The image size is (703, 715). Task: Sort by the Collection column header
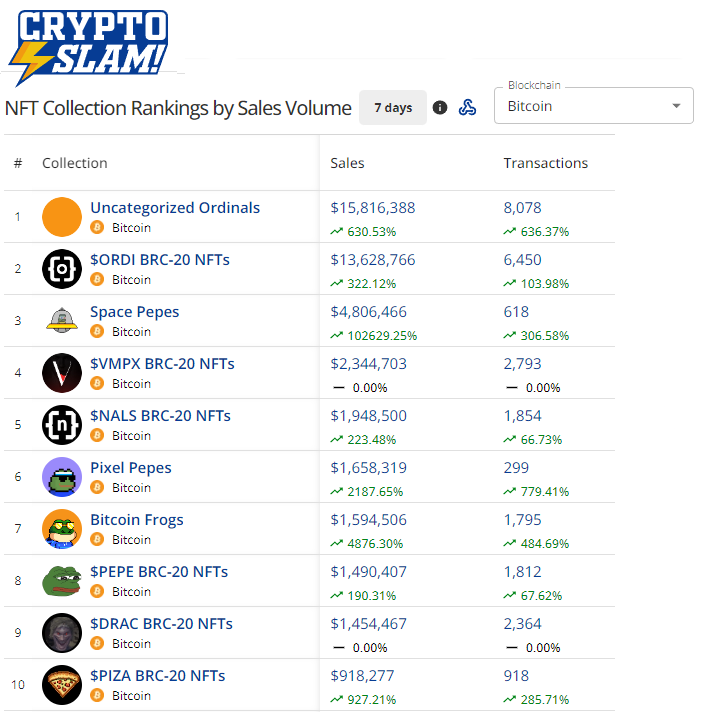click(x=74, y=163)
